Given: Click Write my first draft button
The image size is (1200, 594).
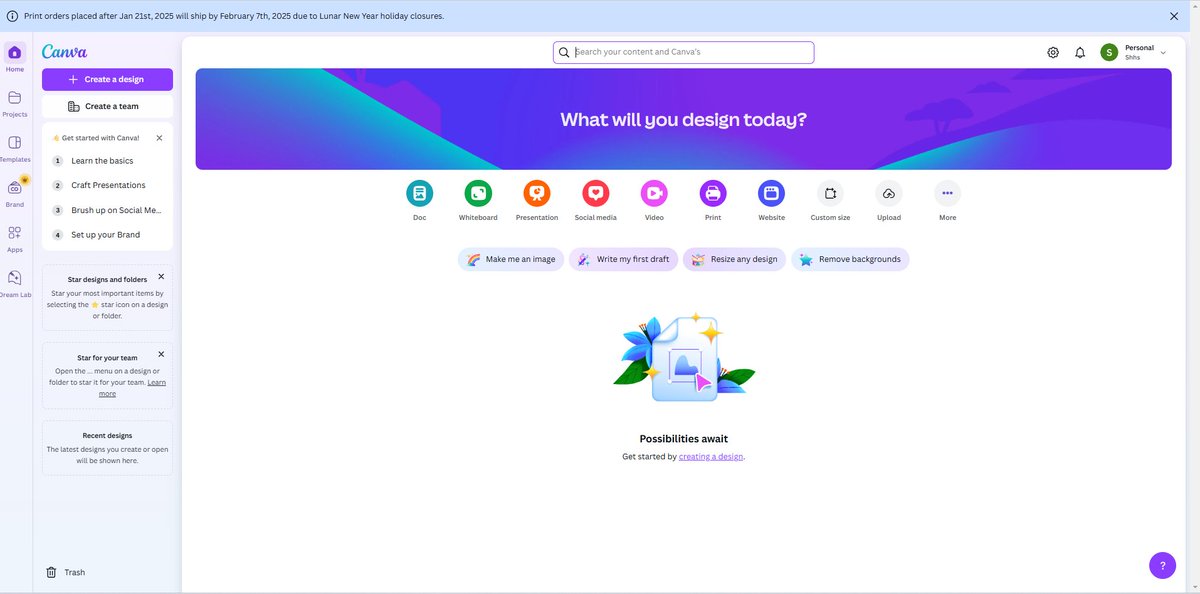Looking at the screenshot, I should click(x=624, y=259).
